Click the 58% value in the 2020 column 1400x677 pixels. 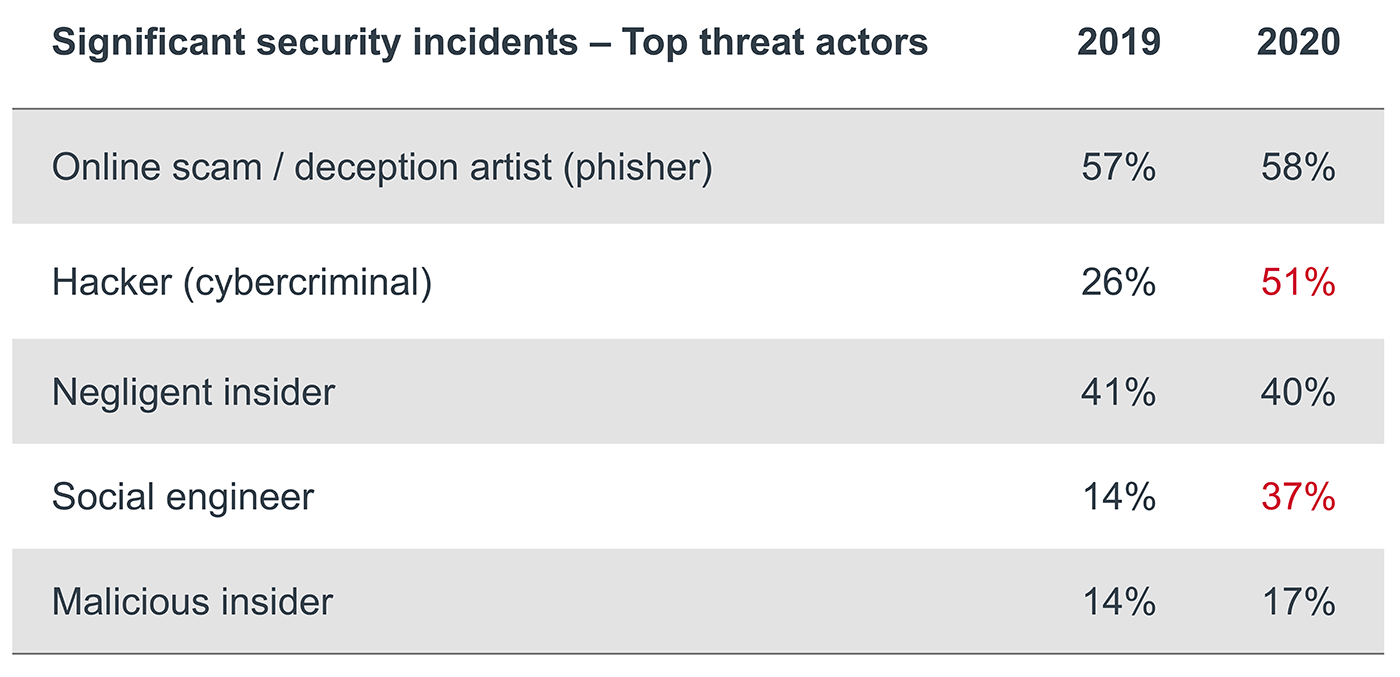click(1298, 168)
